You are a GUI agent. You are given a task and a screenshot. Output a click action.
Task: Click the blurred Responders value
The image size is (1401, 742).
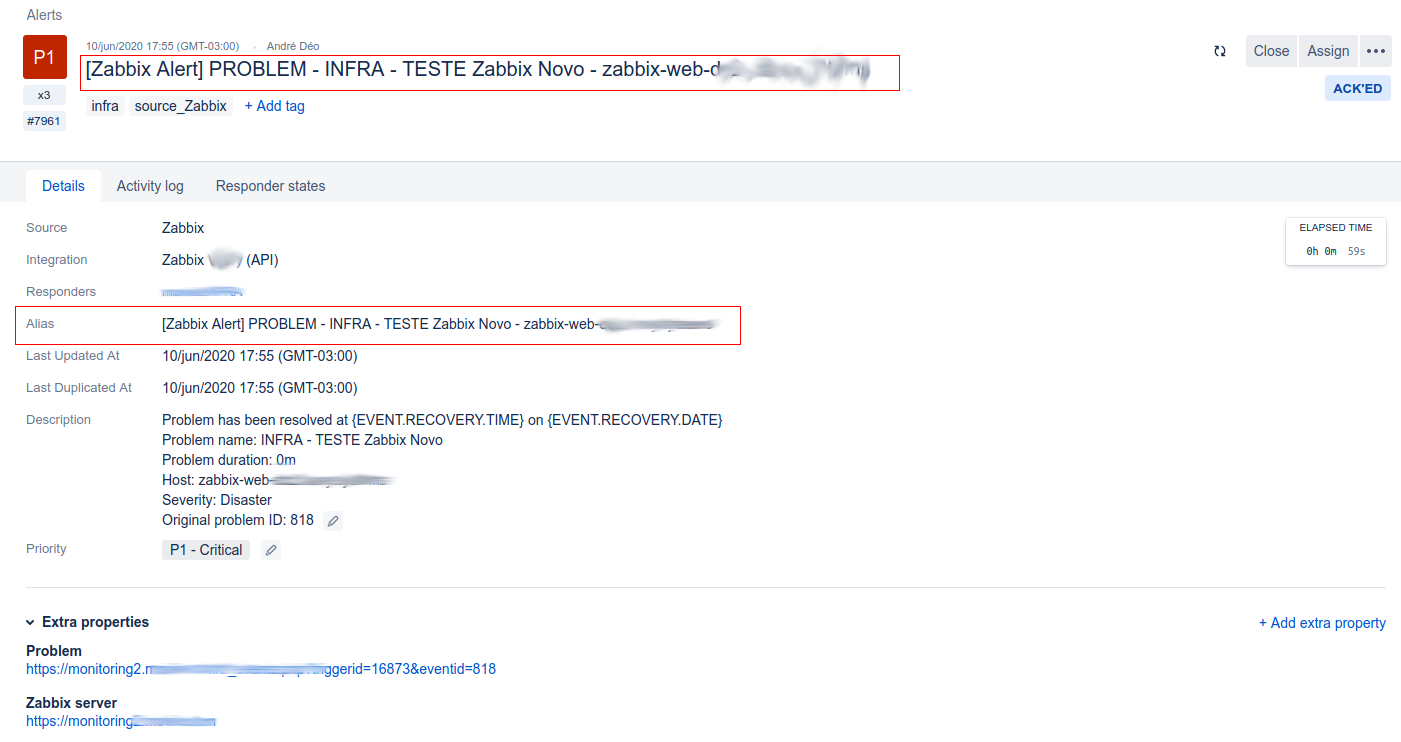pos(203,292)
